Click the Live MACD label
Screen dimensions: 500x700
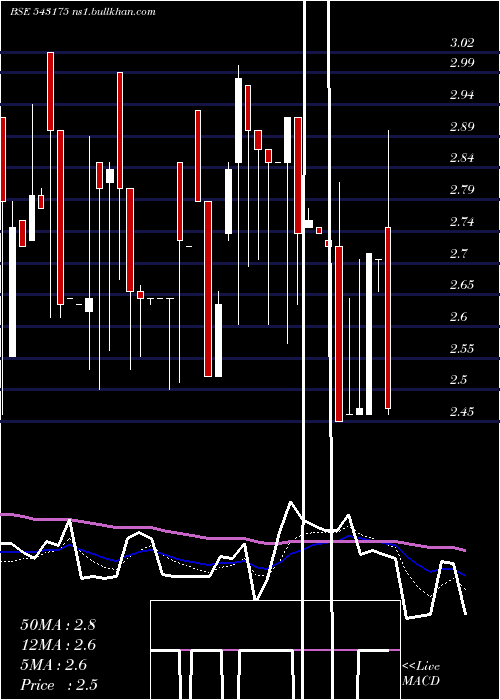[421, 673]
